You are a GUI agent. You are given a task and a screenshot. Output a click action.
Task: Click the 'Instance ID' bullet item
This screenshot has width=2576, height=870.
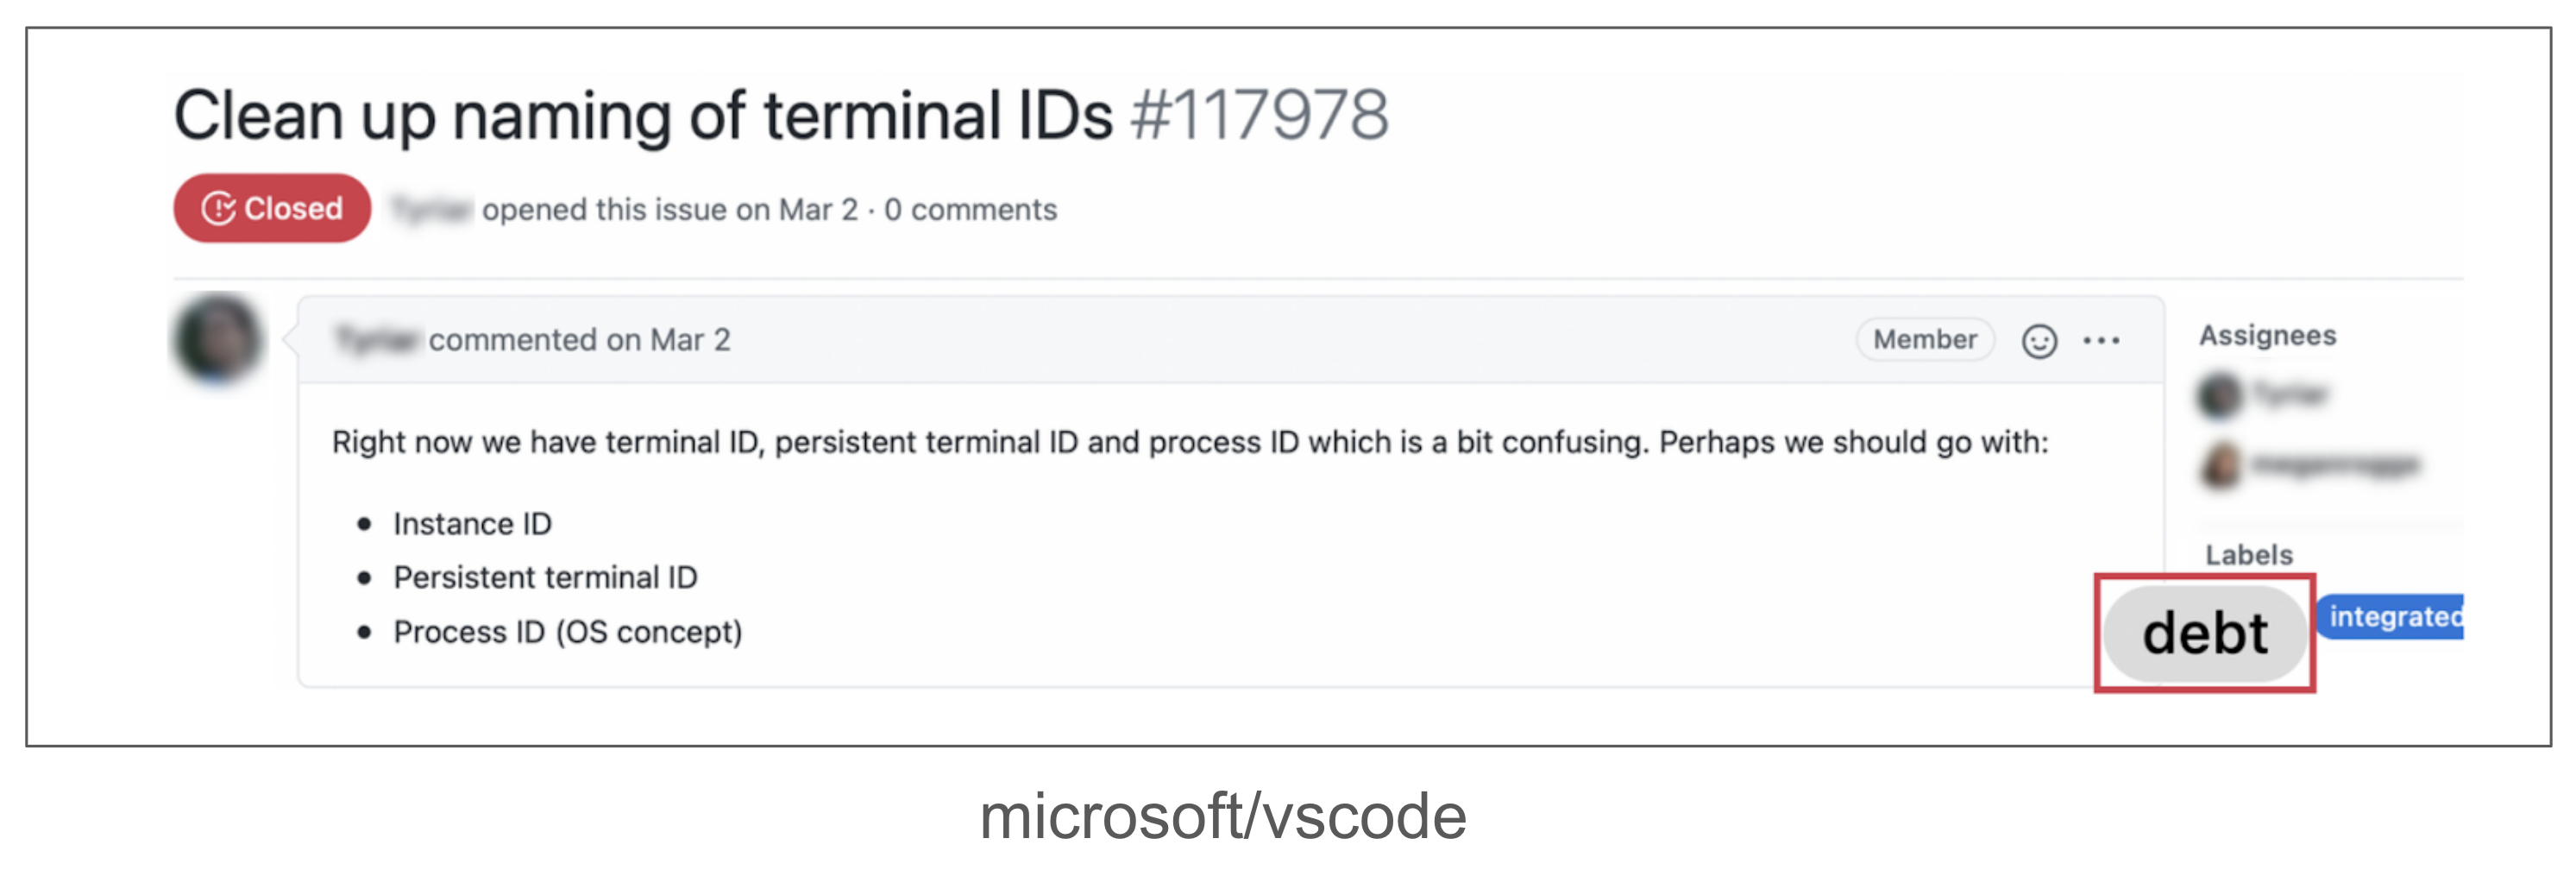click(x=472, y=524)
